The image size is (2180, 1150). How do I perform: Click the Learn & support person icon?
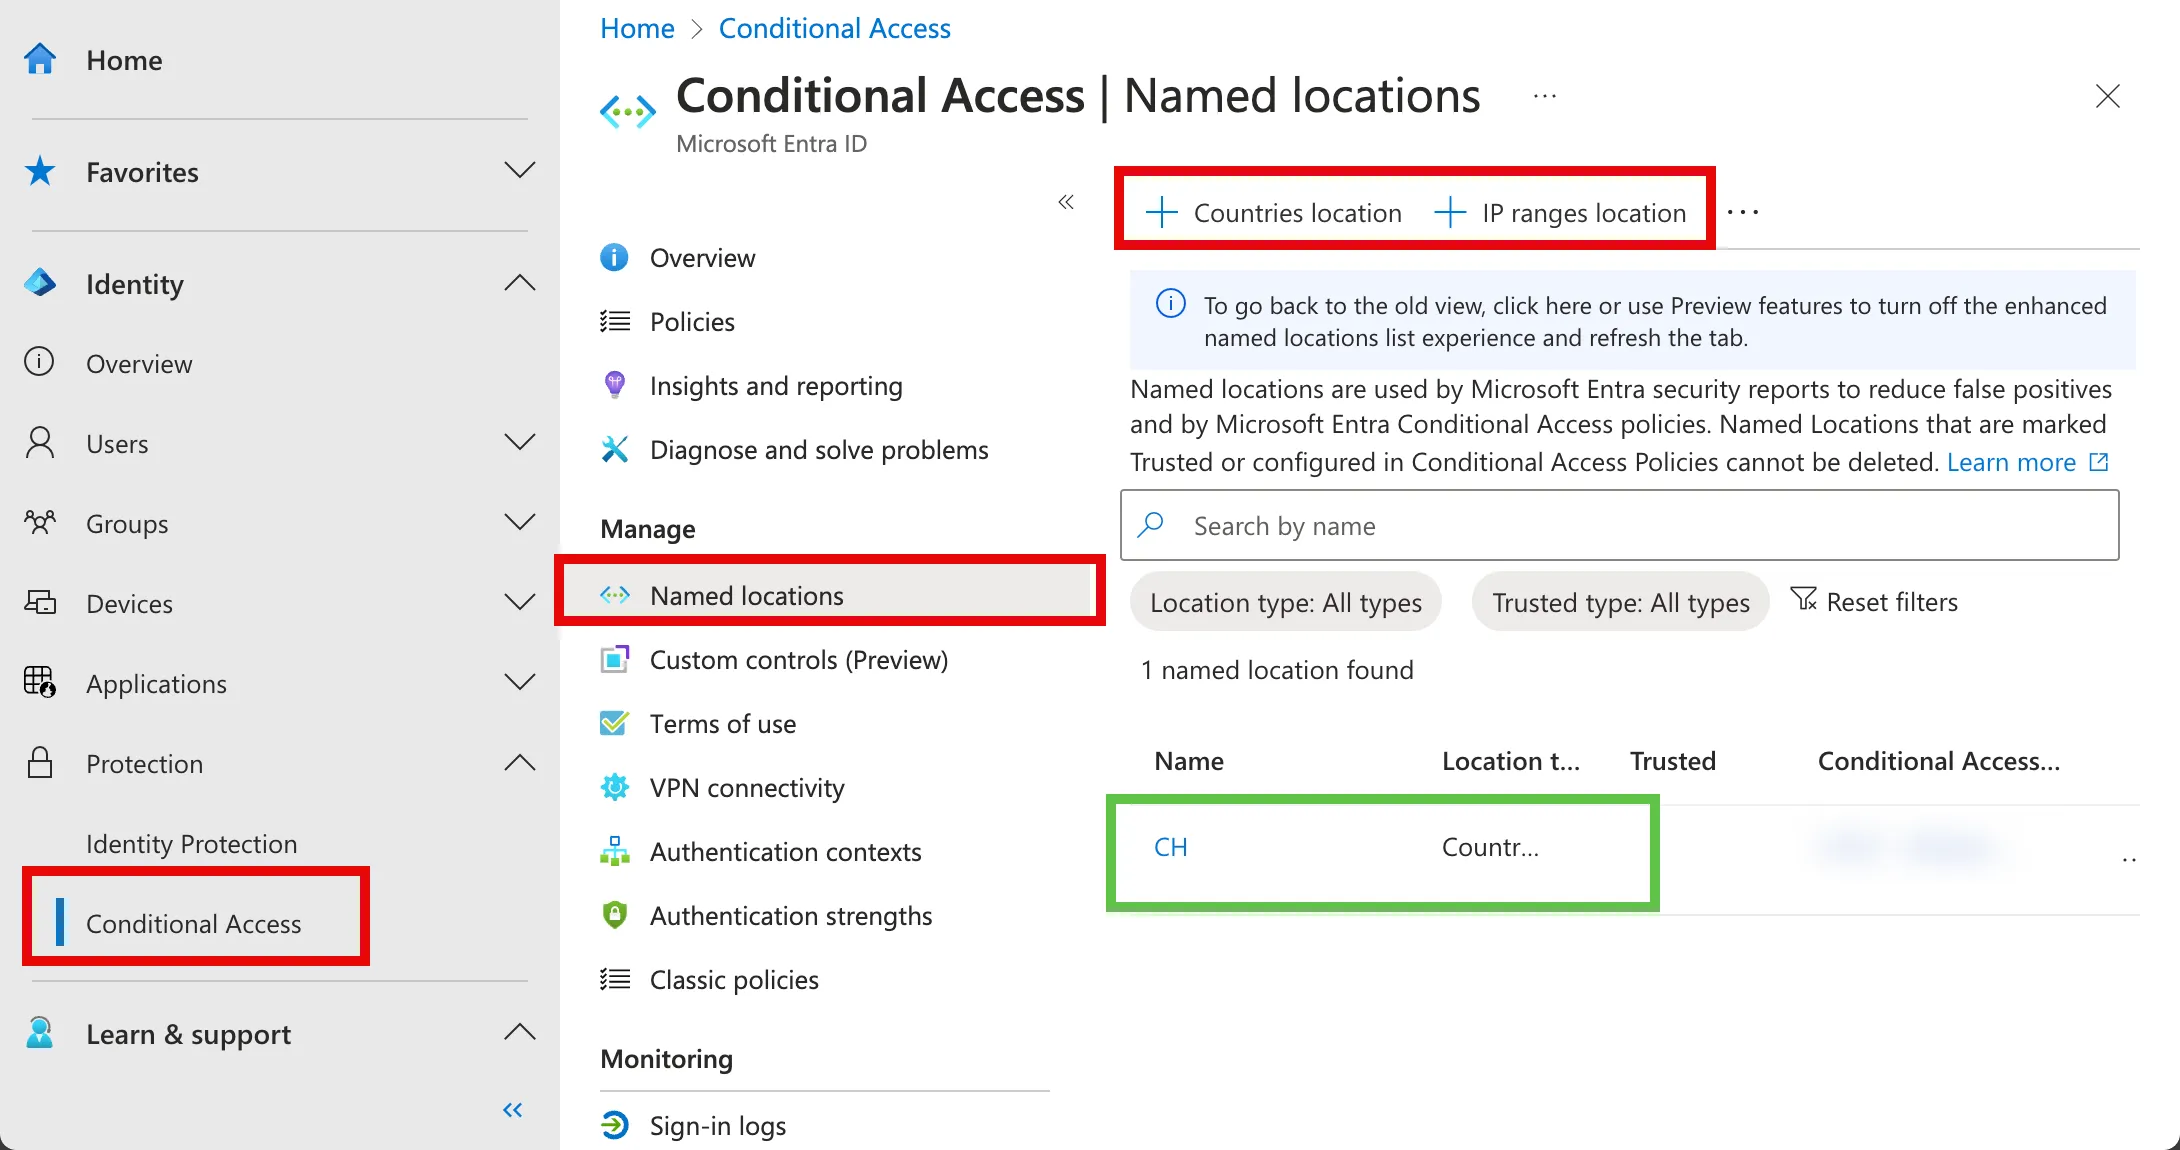pyautogui.click(x=40, y=1033)
